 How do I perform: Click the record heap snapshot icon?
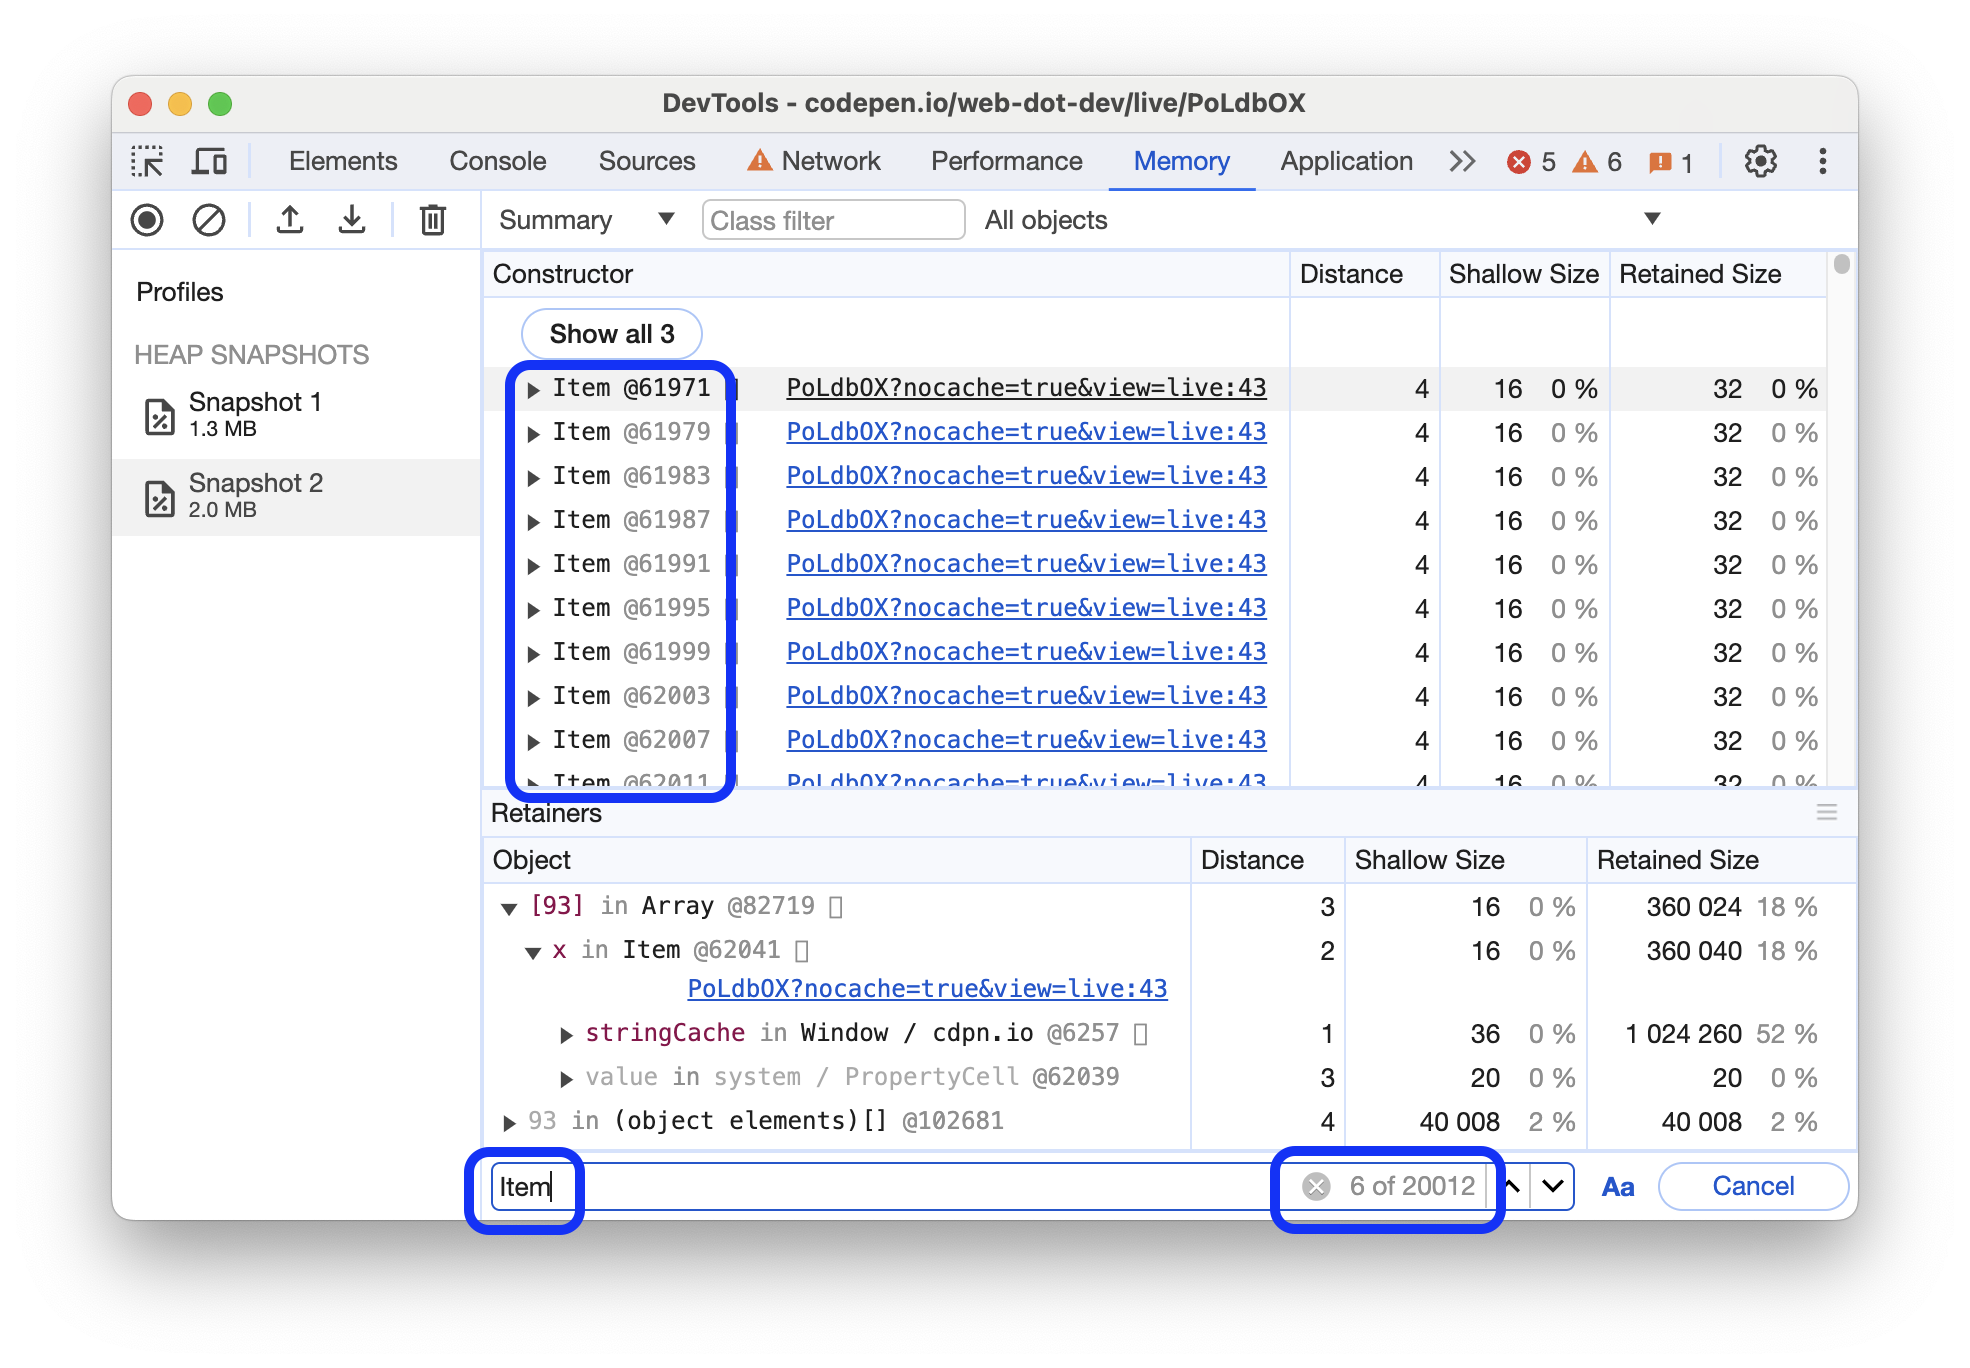(x=150, y=220)
